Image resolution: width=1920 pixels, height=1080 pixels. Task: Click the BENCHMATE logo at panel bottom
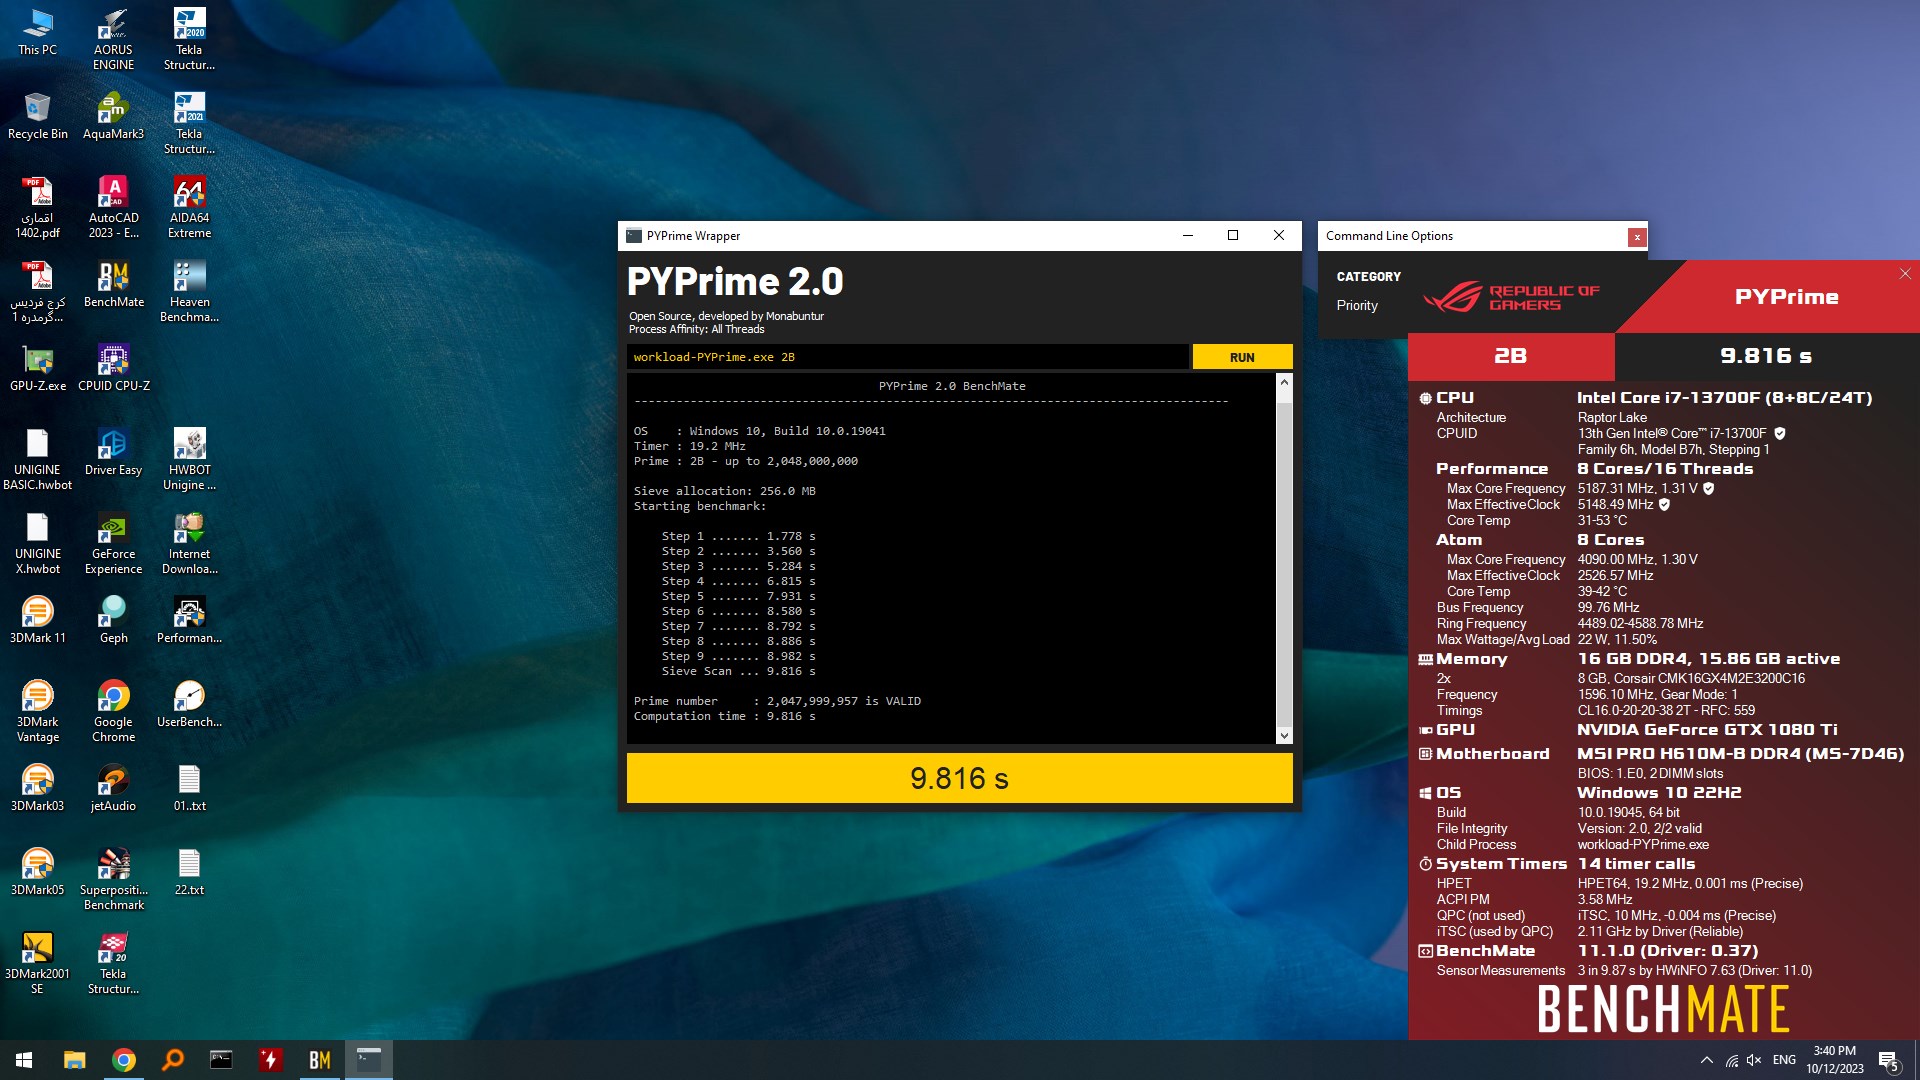(x=1663, y=1008)
